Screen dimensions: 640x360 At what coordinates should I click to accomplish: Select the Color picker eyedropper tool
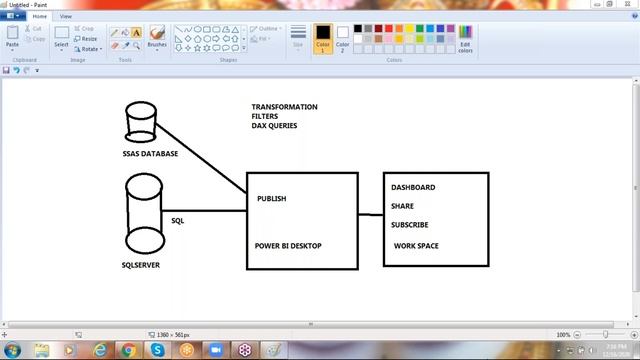[x=125, y=46]
